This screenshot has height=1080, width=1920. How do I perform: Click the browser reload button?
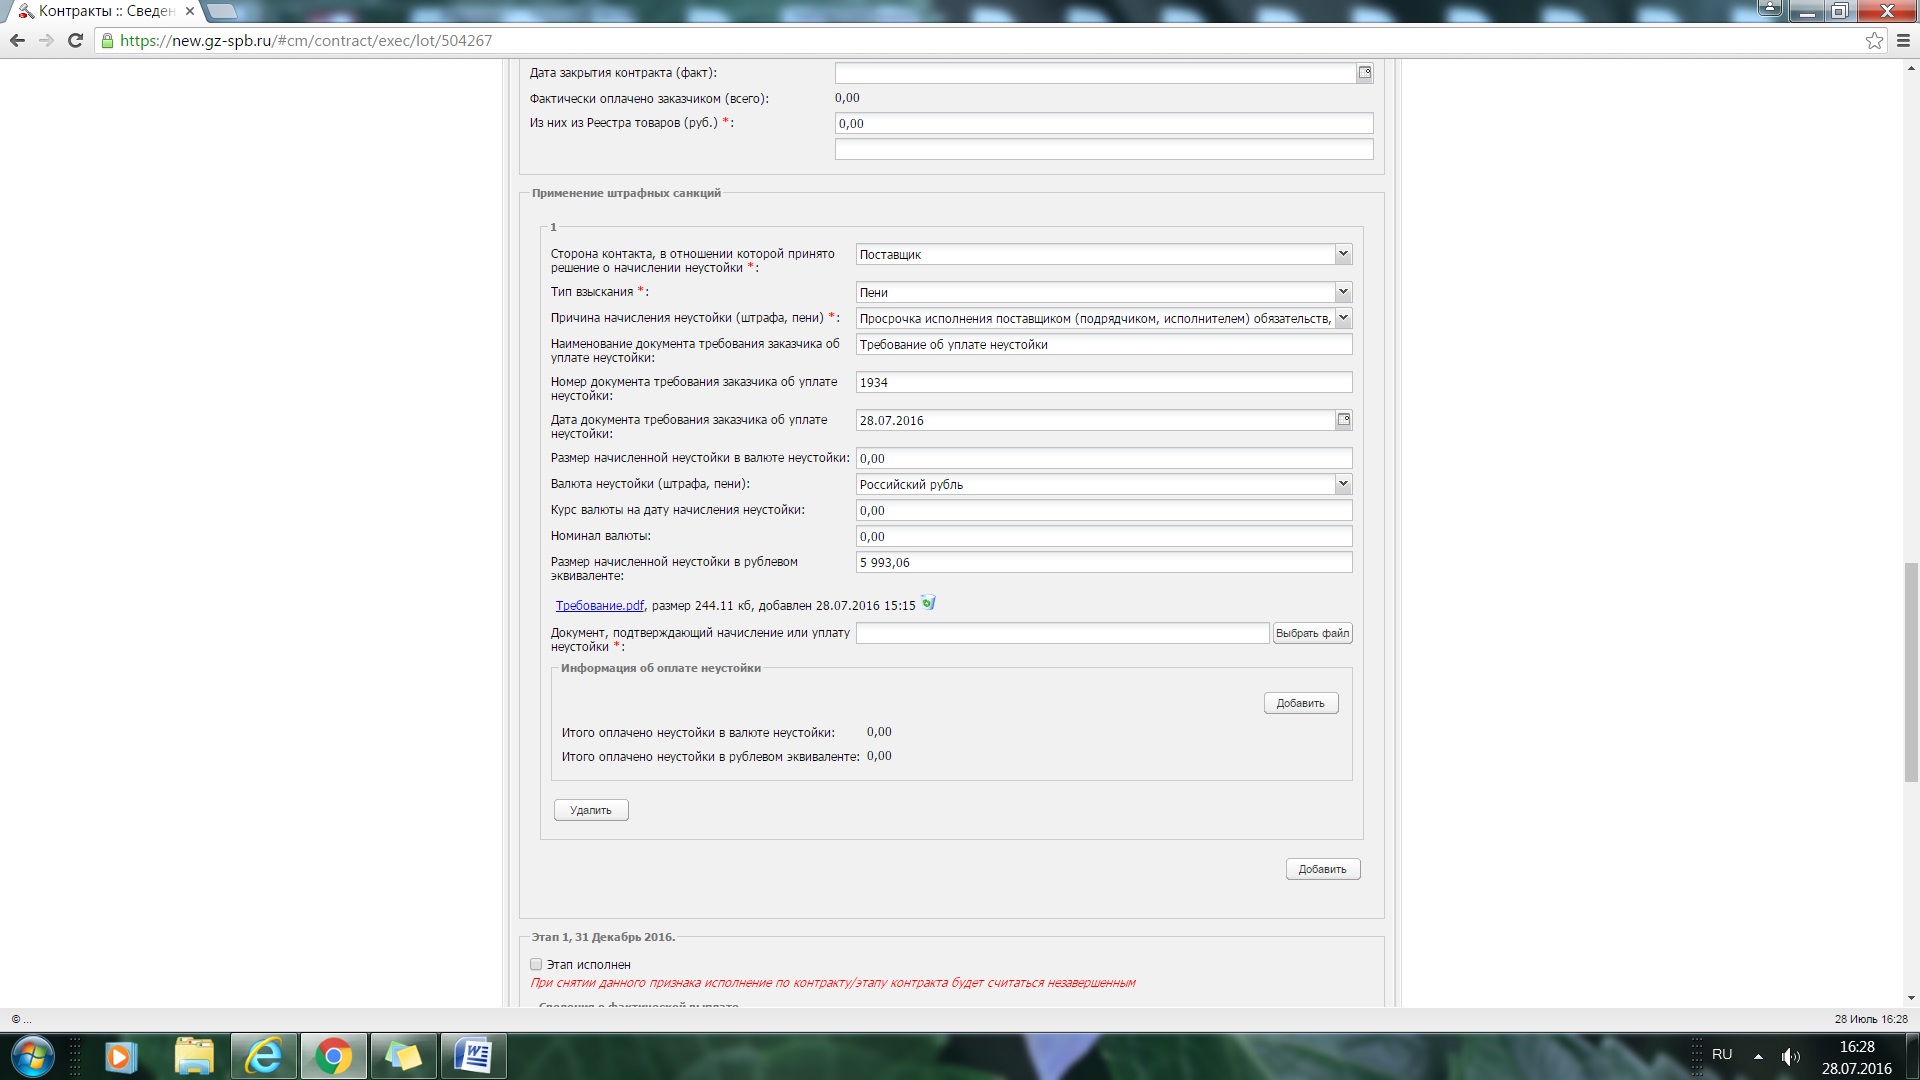point(75,41)
